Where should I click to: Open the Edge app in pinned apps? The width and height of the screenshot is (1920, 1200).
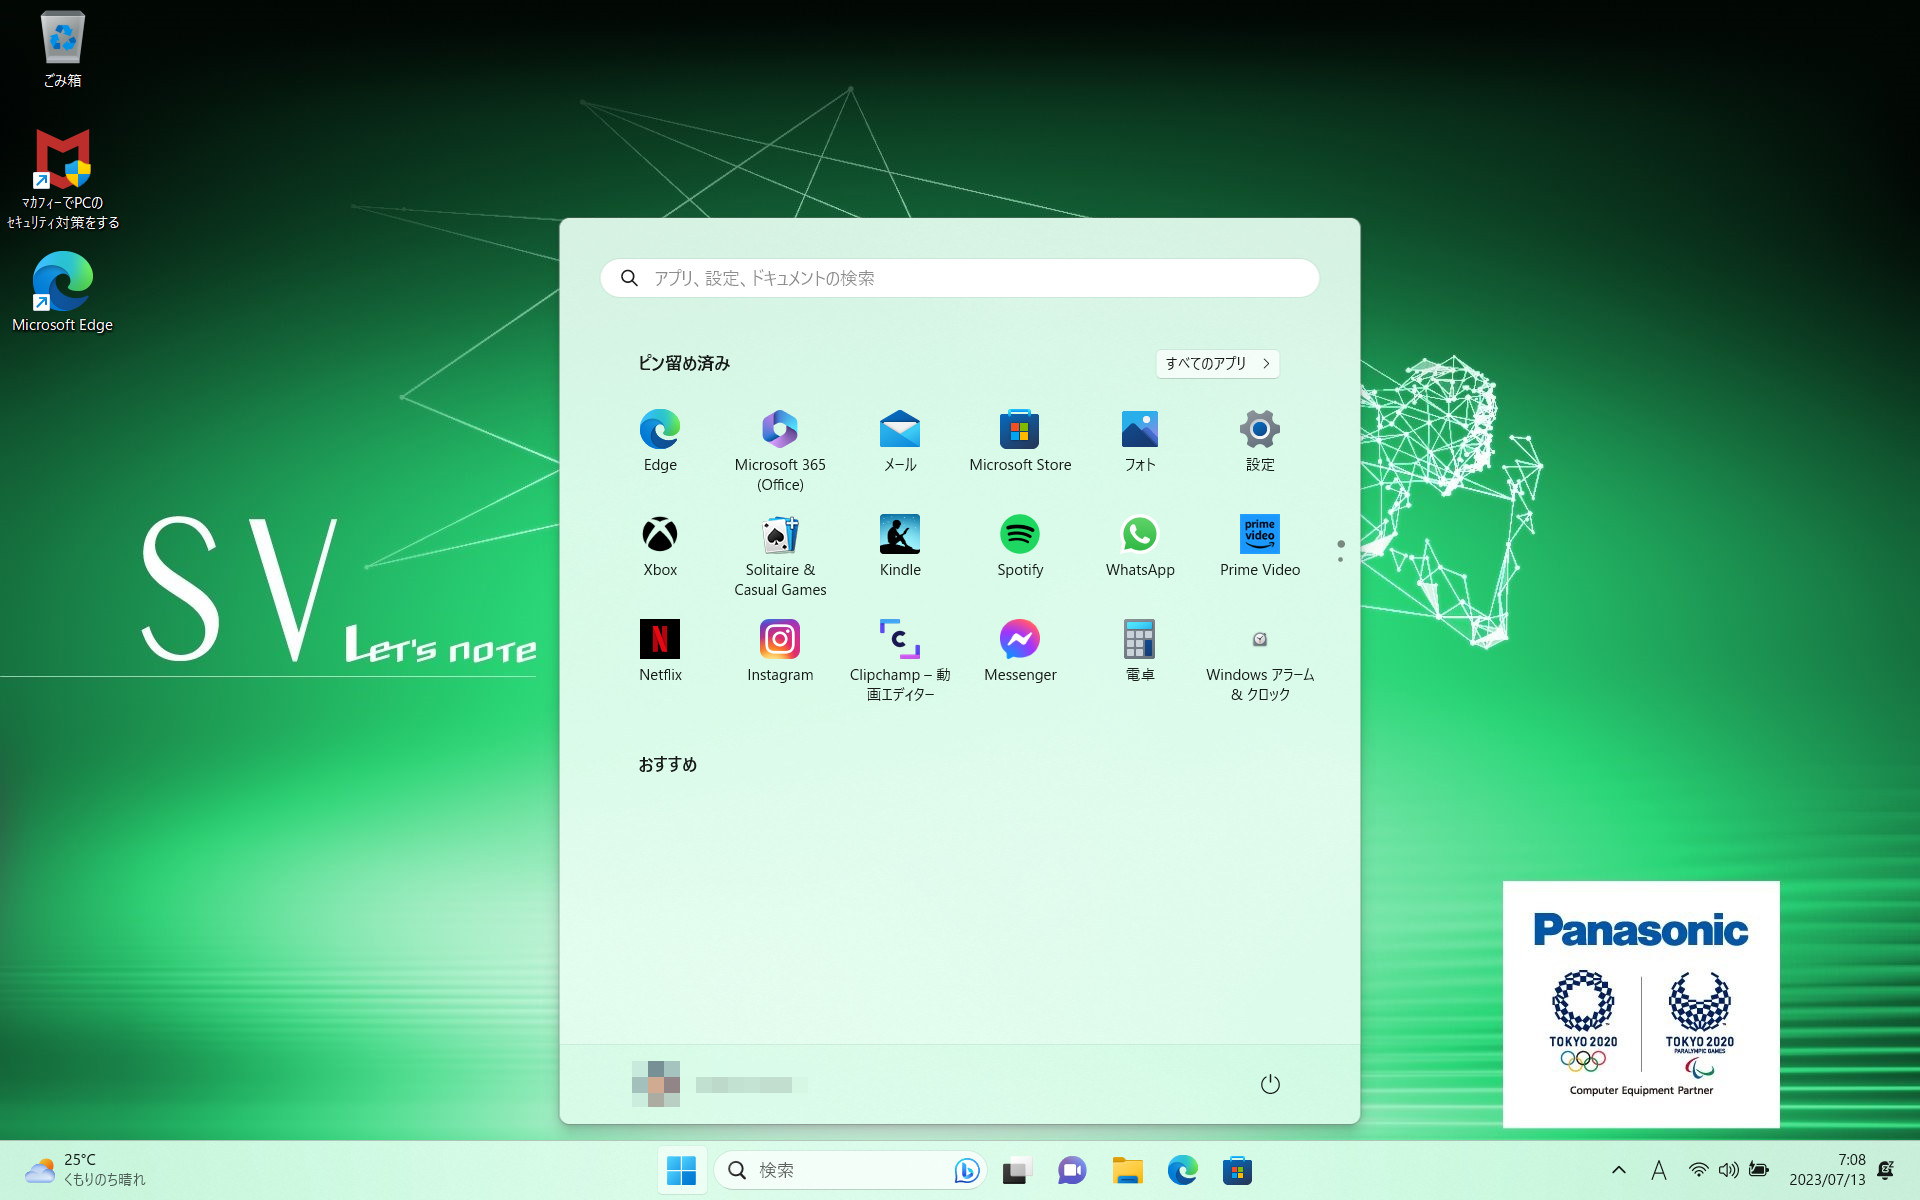(x=660, y=440)
